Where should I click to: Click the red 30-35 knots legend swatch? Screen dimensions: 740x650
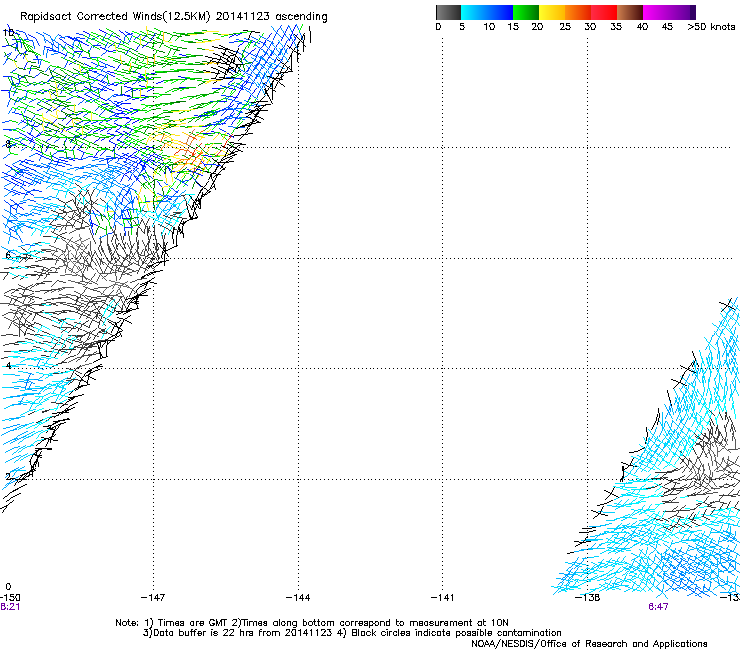(604, 12)
